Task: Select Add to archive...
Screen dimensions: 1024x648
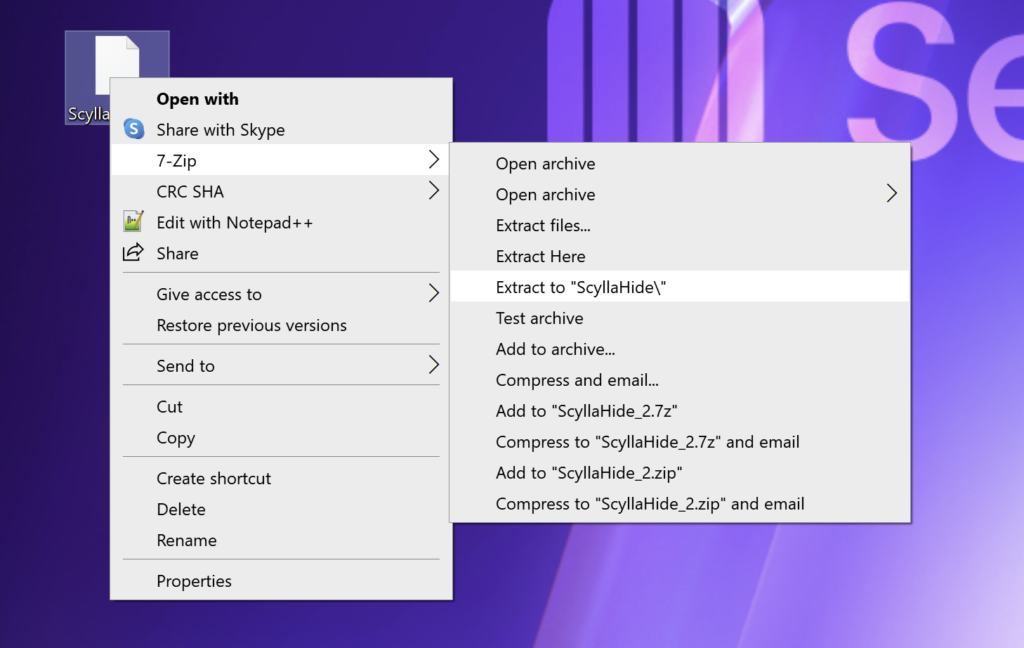Action: tap(555, 349)
